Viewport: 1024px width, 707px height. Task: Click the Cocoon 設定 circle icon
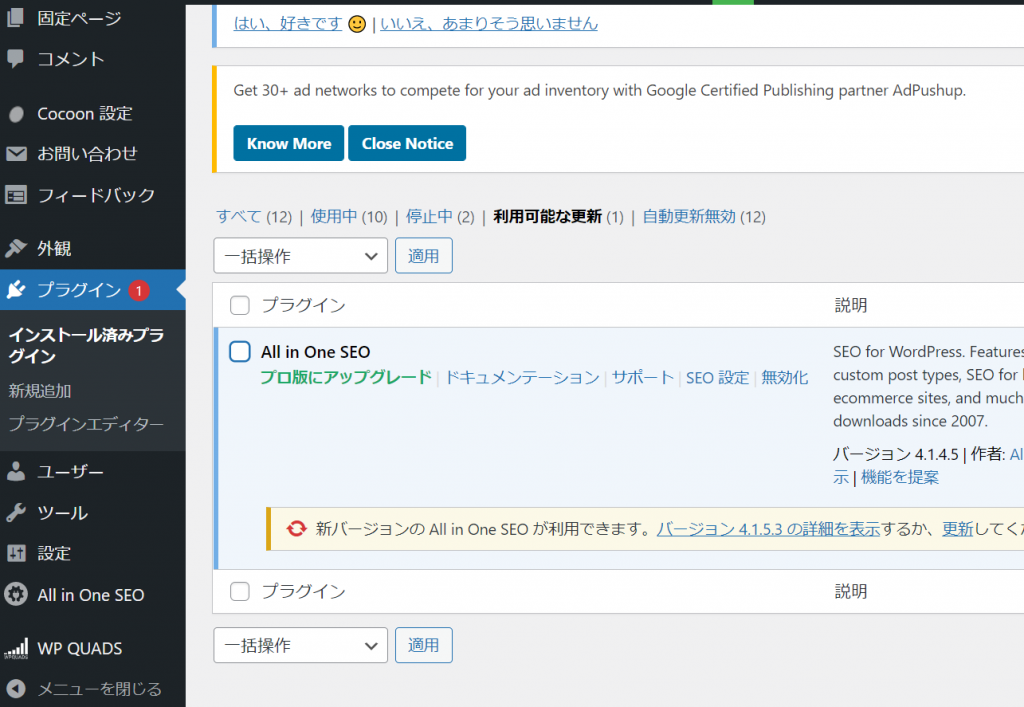(x=16, y=114)
